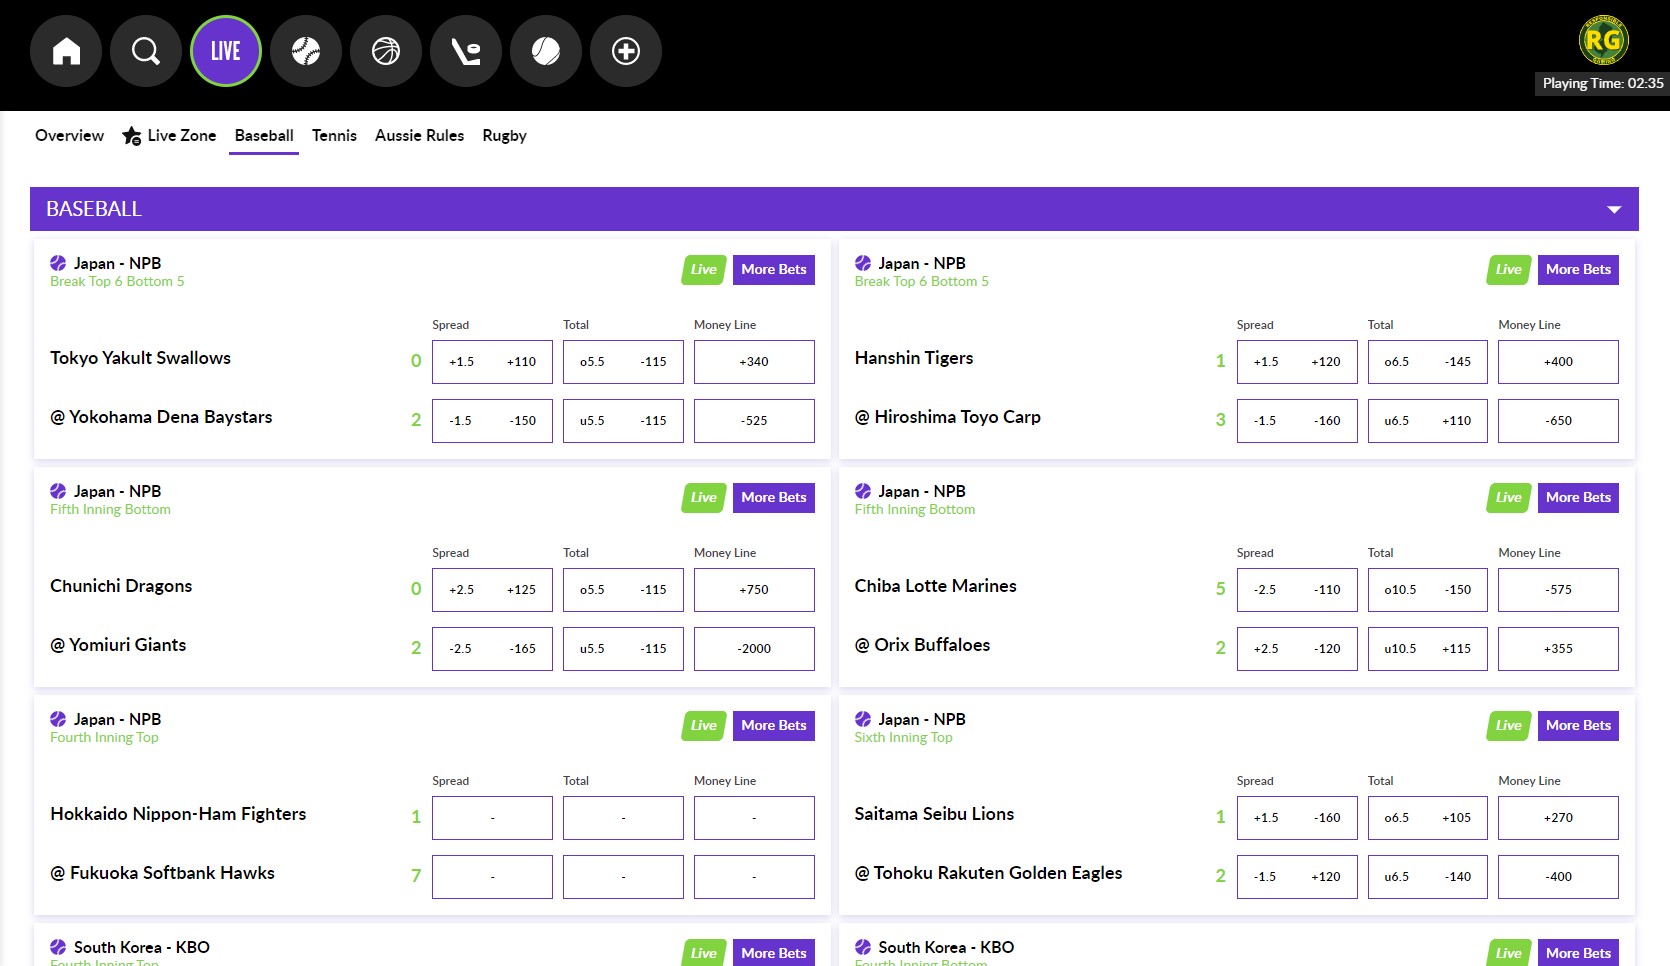Pick Tokyo Yakult Swallows spread +1.5 +110
Screen dimensions: 1670x966
coord(492,362)
